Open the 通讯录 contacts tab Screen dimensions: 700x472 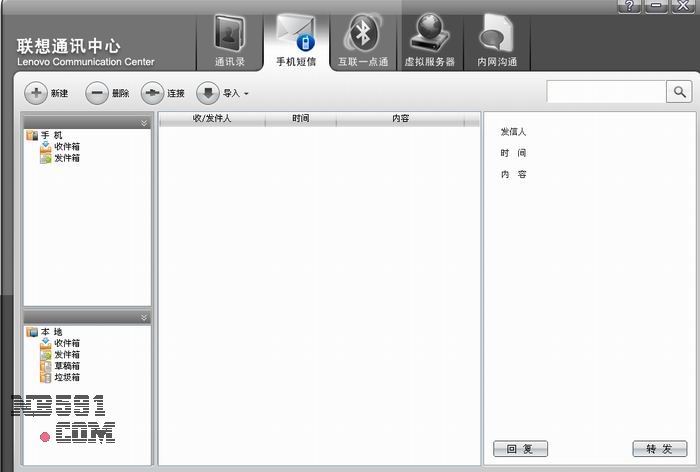[x=229, y=42]
